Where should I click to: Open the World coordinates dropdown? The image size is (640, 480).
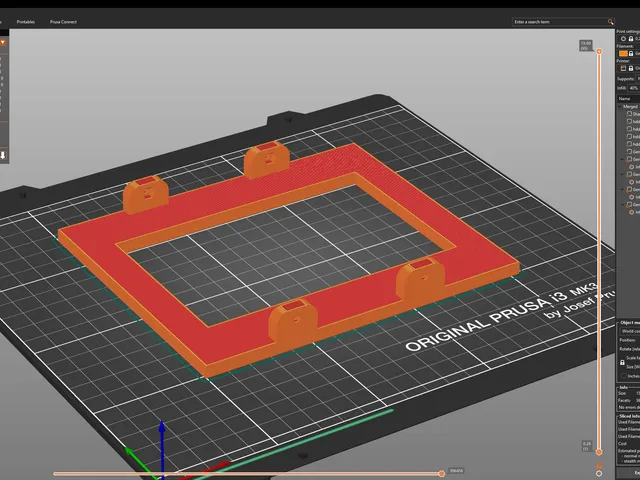(x=630, y=331)
